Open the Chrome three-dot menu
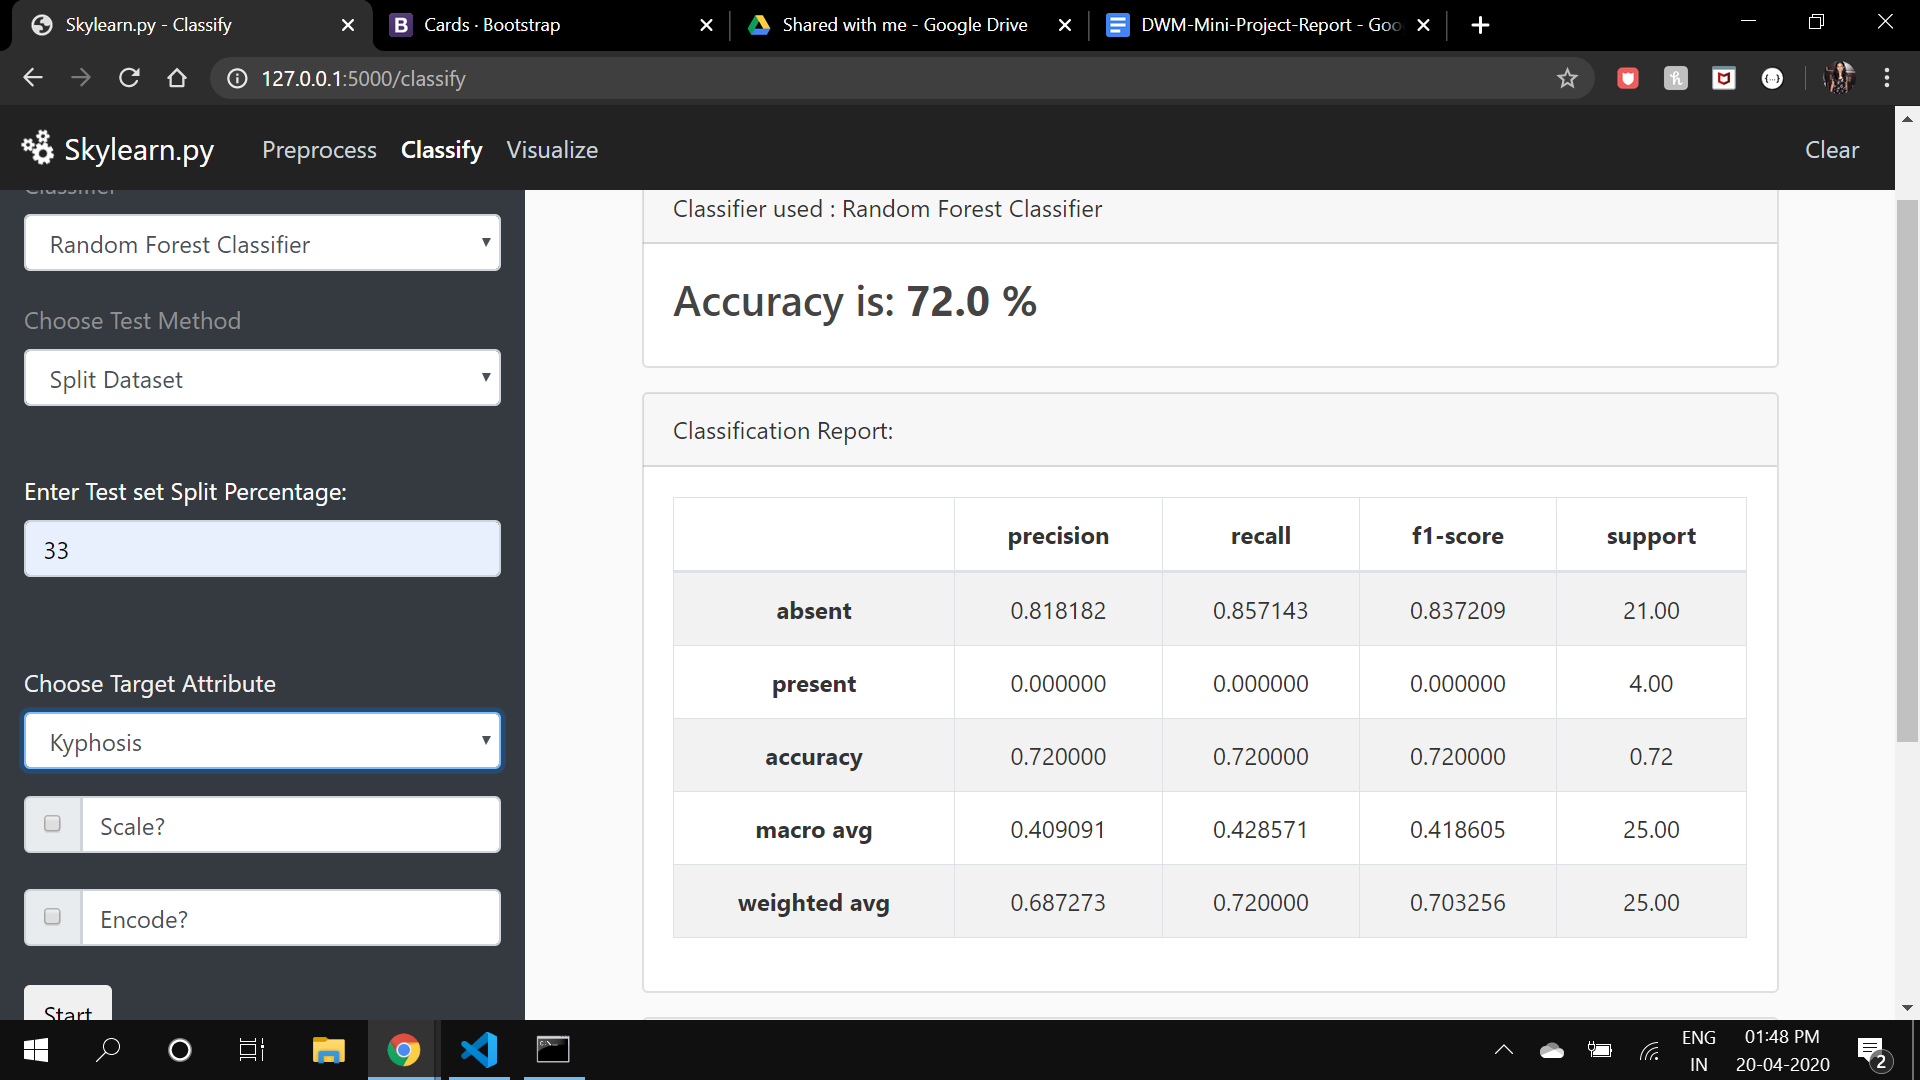This screenshot has height=1080, width=1920. click(x=1887, y=78)
